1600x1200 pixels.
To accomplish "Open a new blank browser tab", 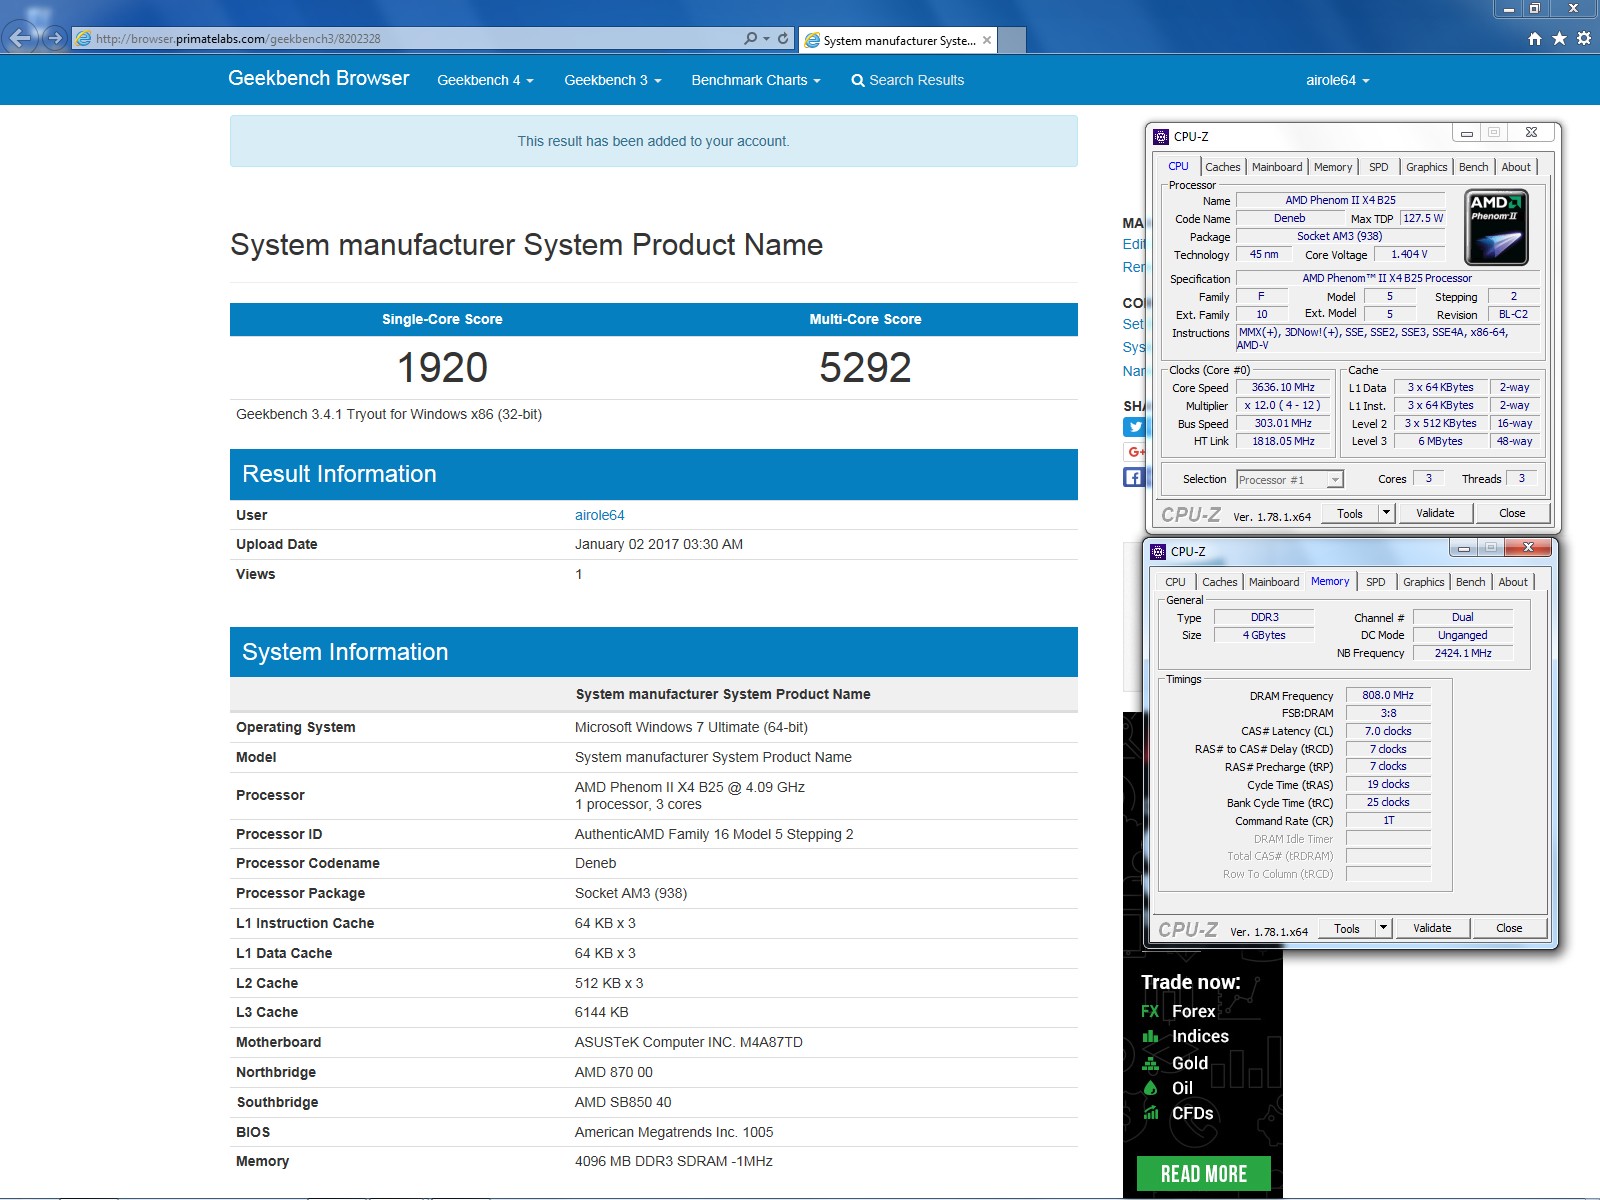I will (x=1012, y=40).
